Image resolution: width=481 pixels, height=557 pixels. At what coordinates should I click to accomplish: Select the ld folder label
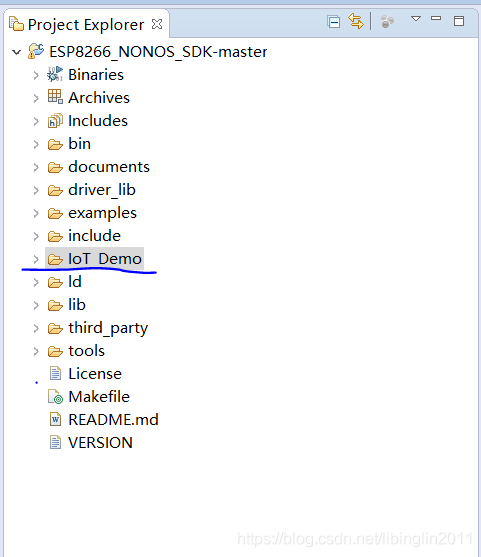tap(75, 282)
